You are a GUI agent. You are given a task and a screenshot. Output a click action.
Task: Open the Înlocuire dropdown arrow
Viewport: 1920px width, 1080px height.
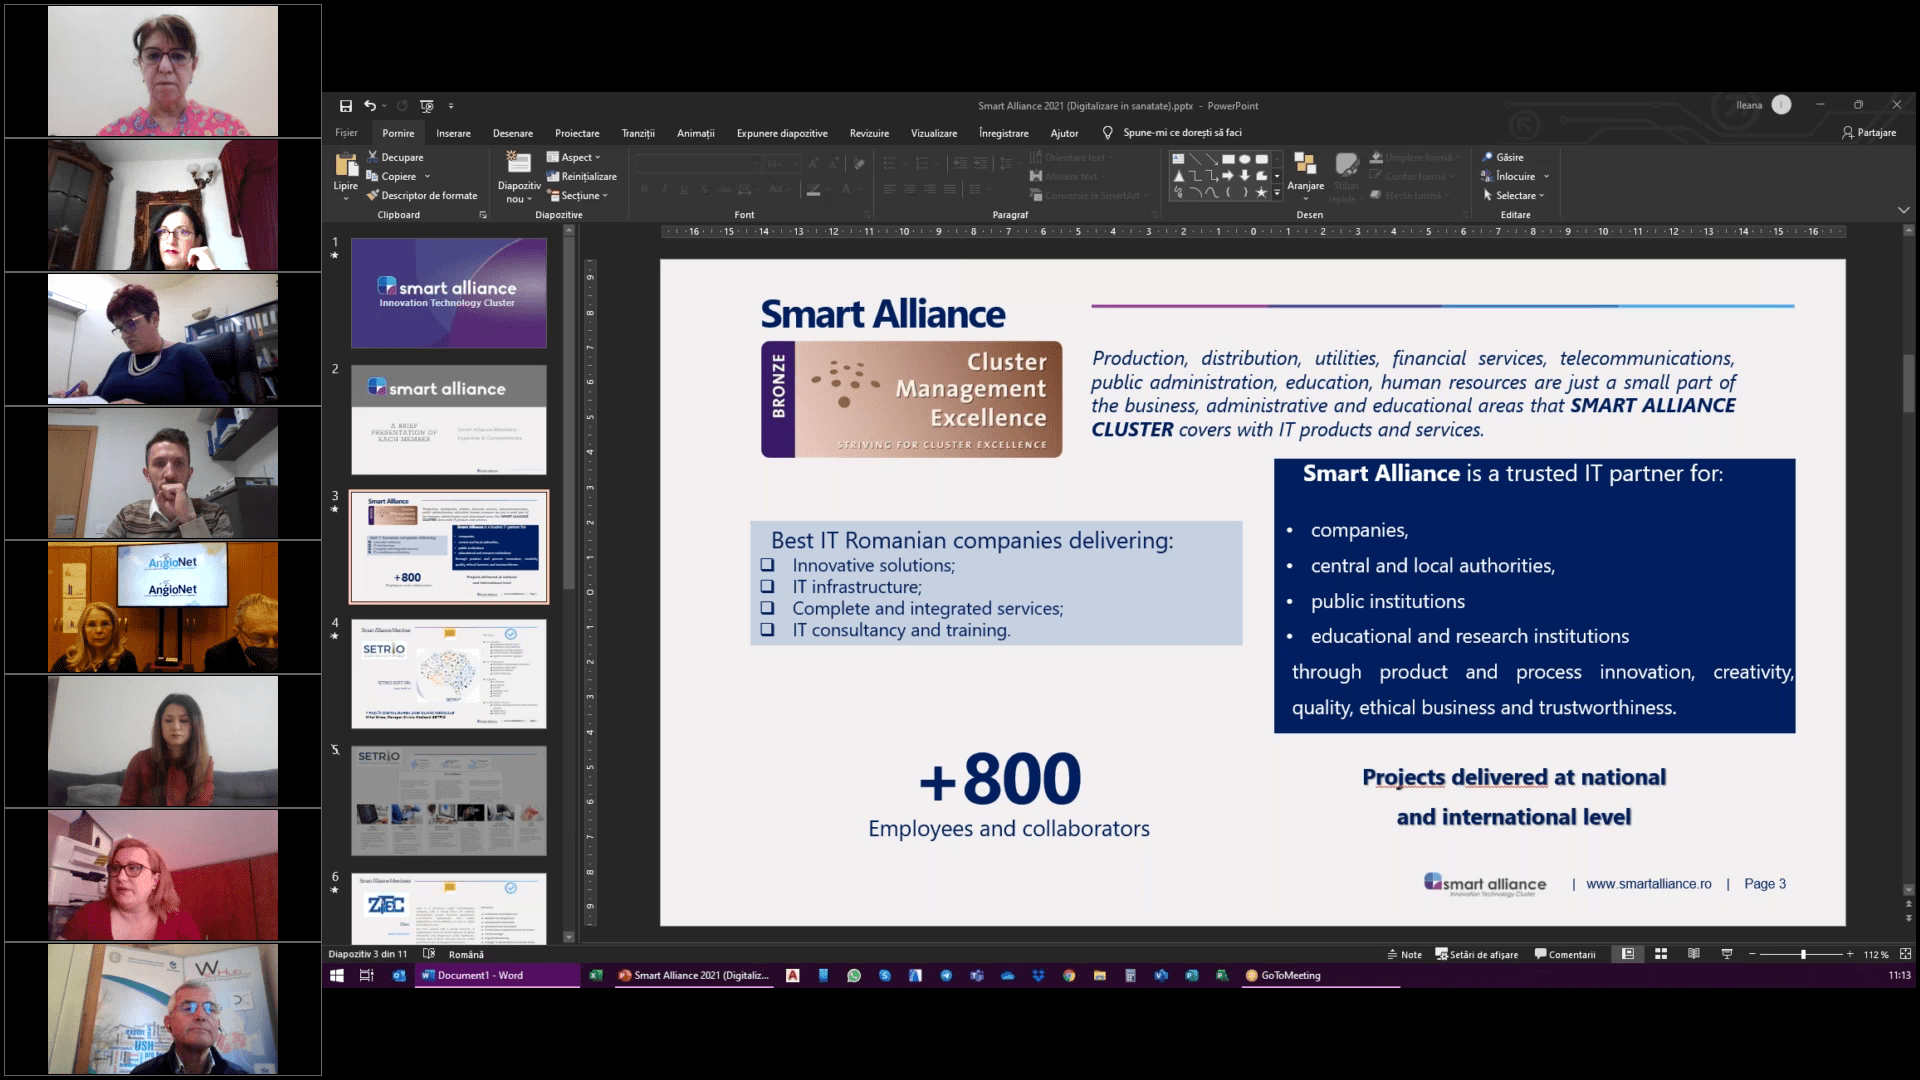(x=1546, y=176)
